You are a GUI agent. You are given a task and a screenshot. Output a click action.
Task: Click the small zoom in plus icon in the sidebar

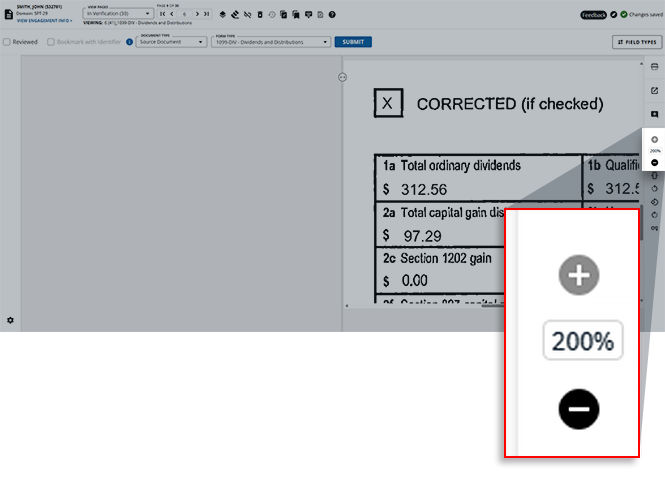click(654, 139)
